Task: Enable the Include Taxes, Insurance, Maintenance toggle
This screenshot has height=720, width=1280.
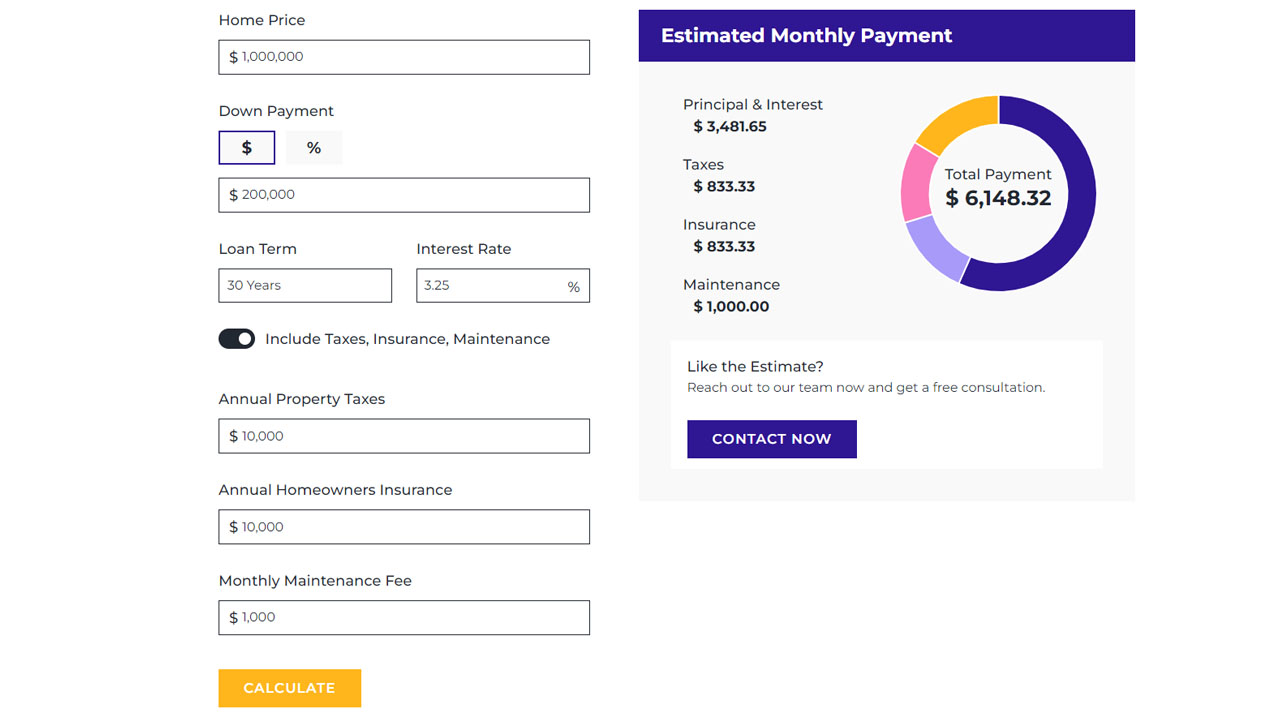Action: pos(236,338)
